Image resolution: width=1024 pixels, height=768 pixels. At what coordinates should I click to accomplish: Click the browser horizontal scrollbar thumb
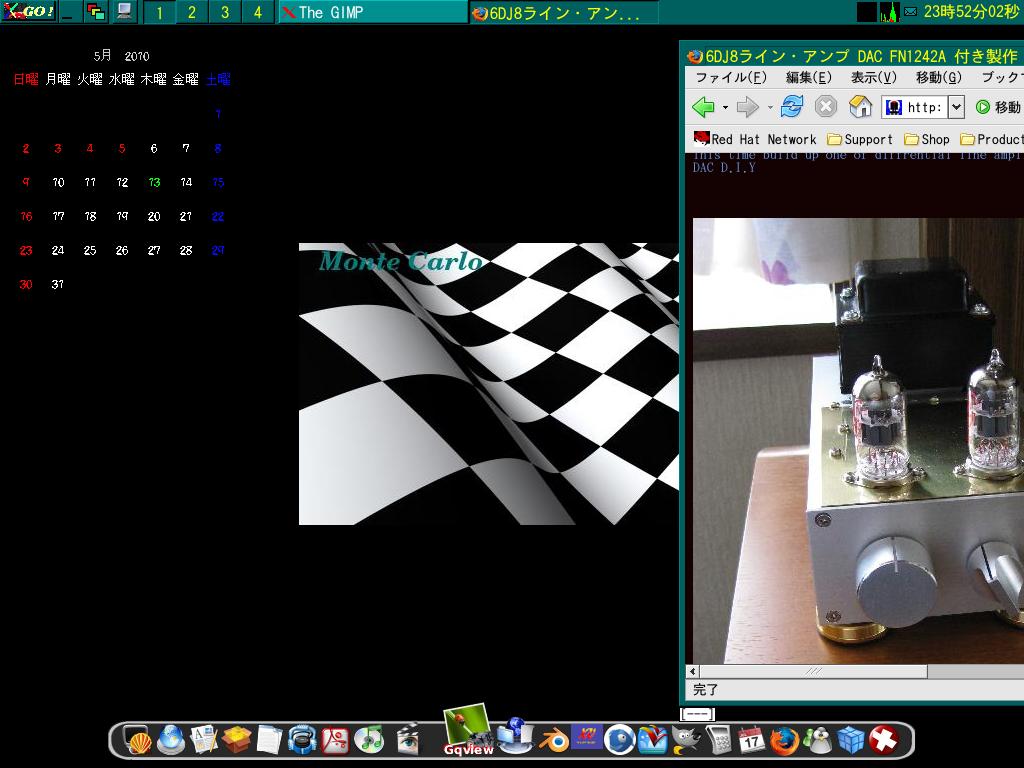coord(812,671)
